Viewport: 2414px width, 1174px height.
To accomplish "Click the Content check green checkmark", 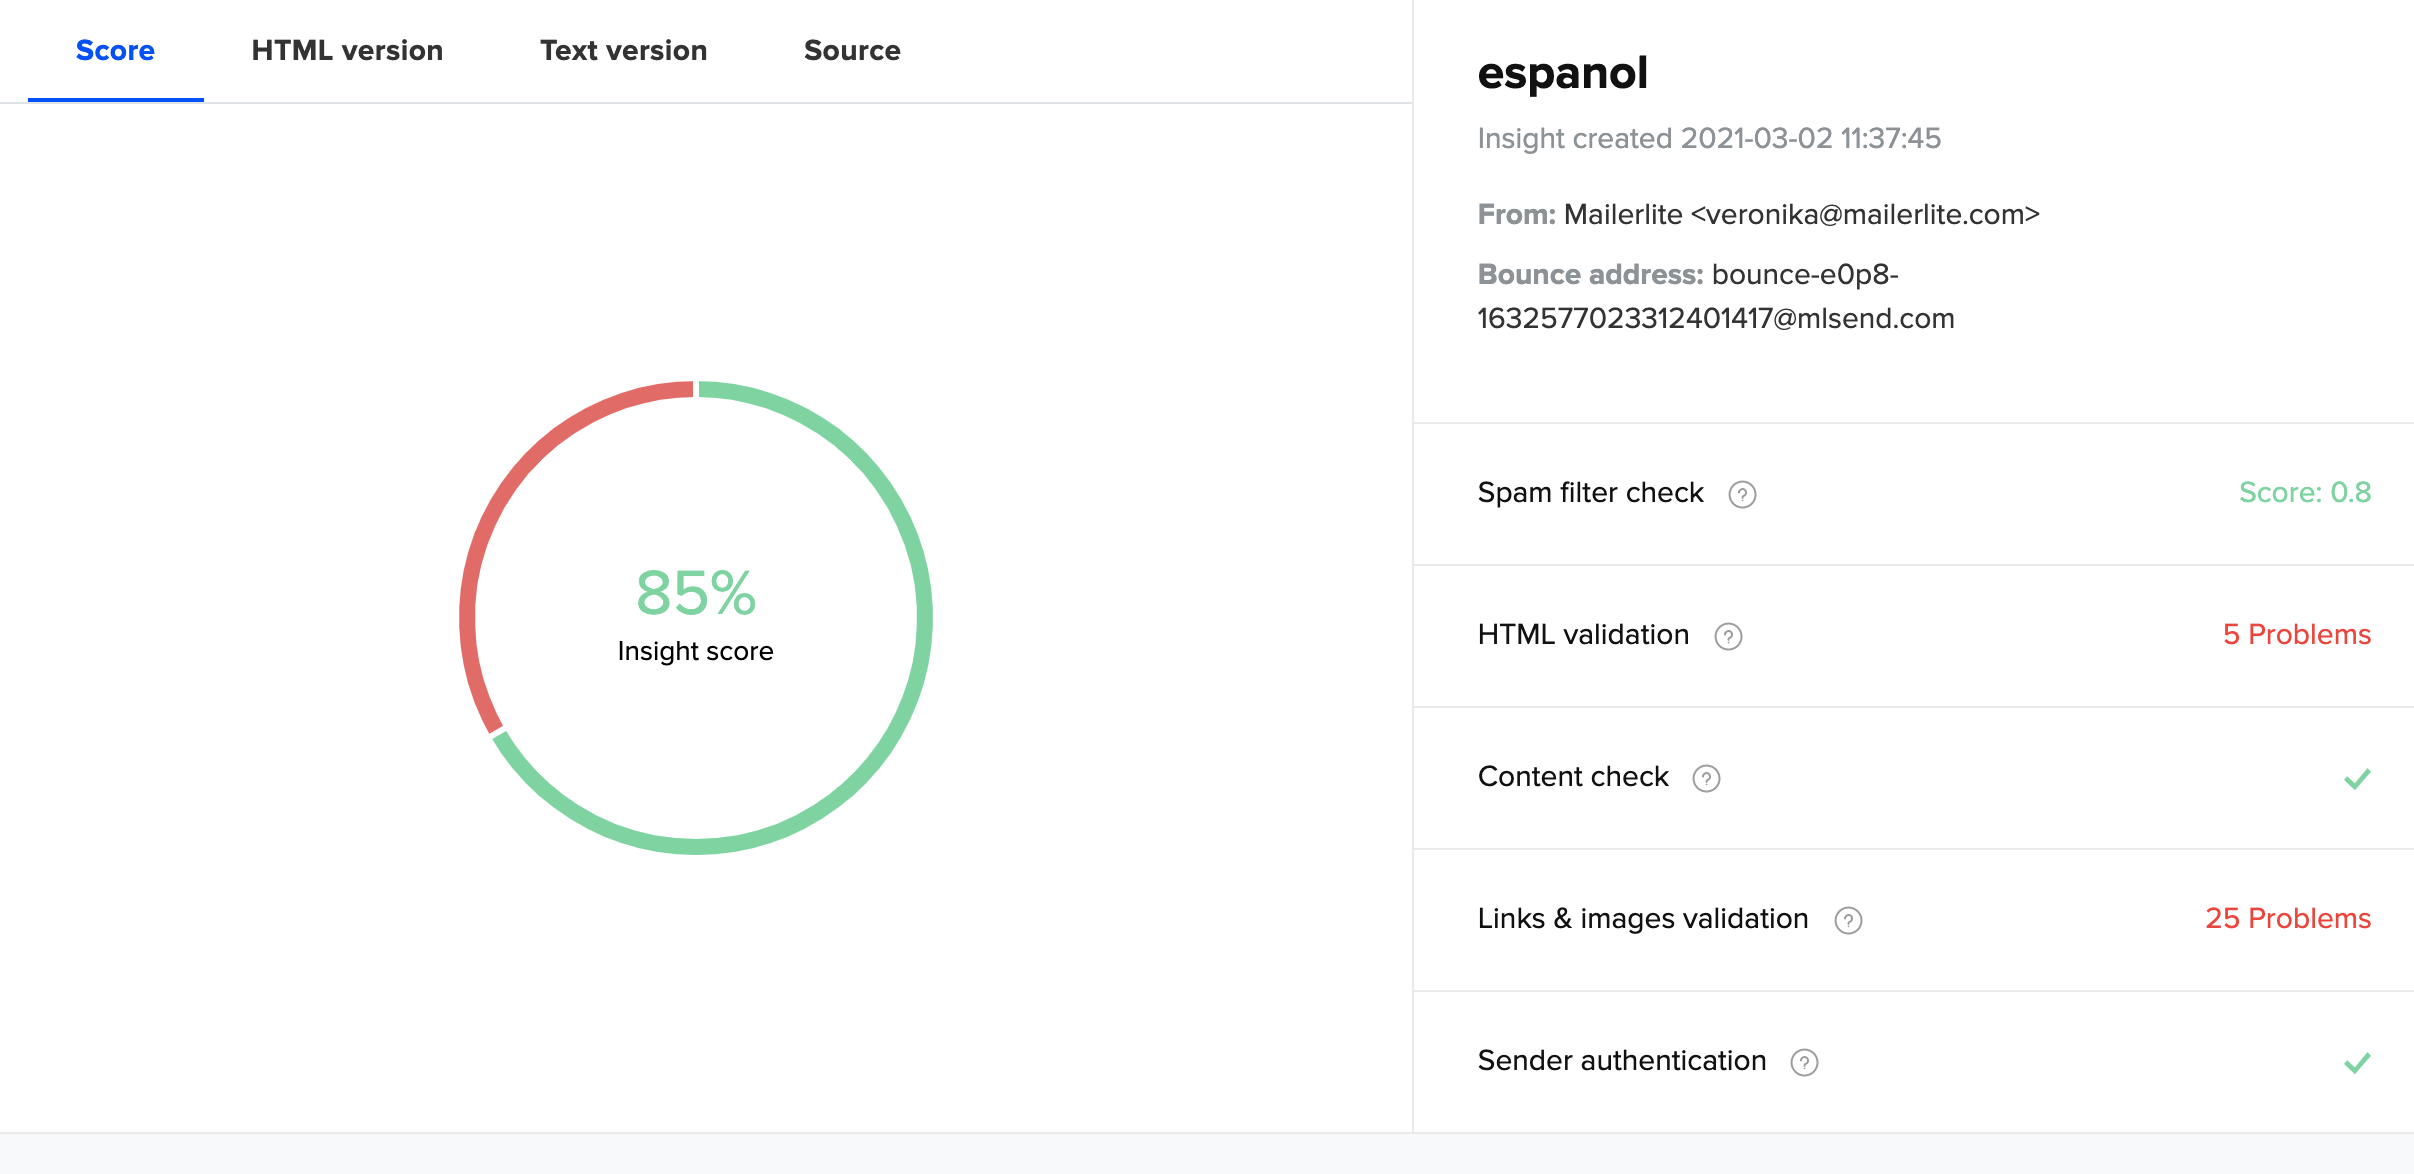I will [2357, 778].
